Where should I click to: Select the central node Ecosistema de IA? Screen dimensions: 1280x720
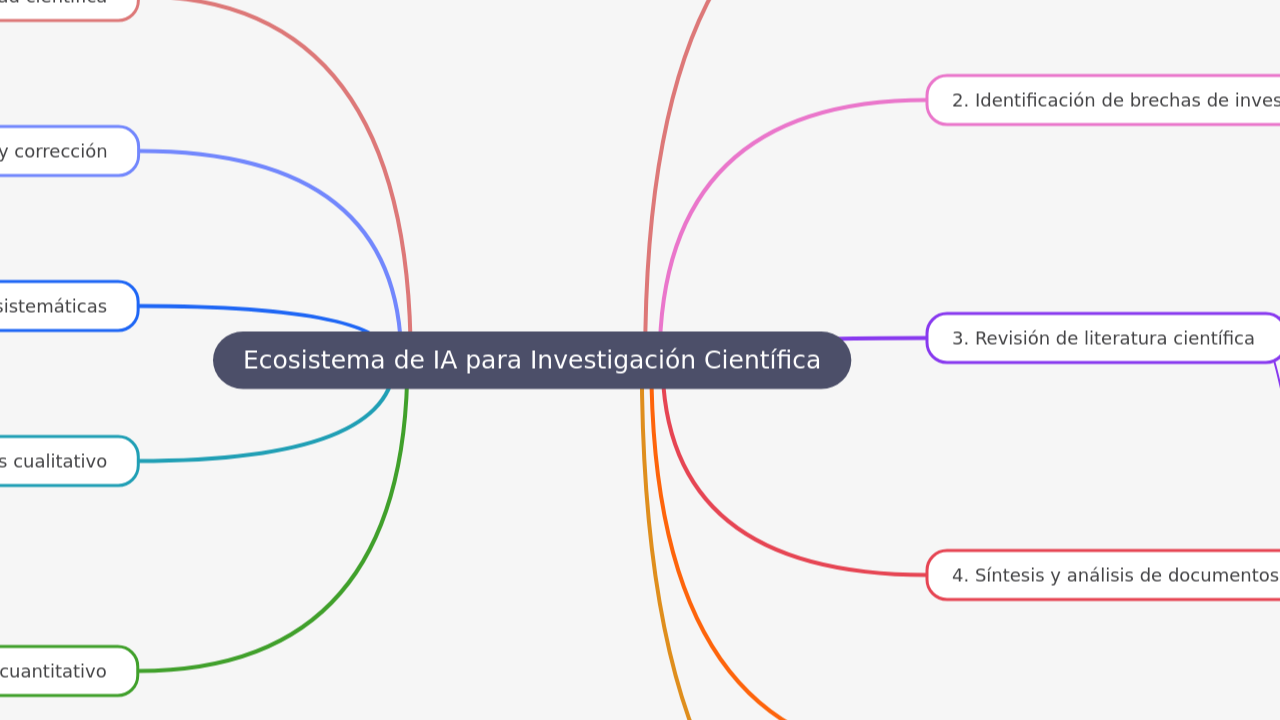(531, 359)
